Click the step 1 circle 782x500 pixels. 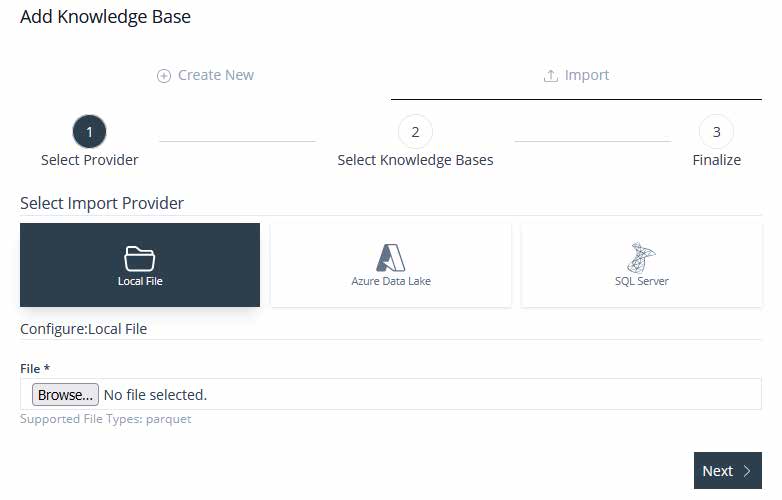[x=89, y=132]
